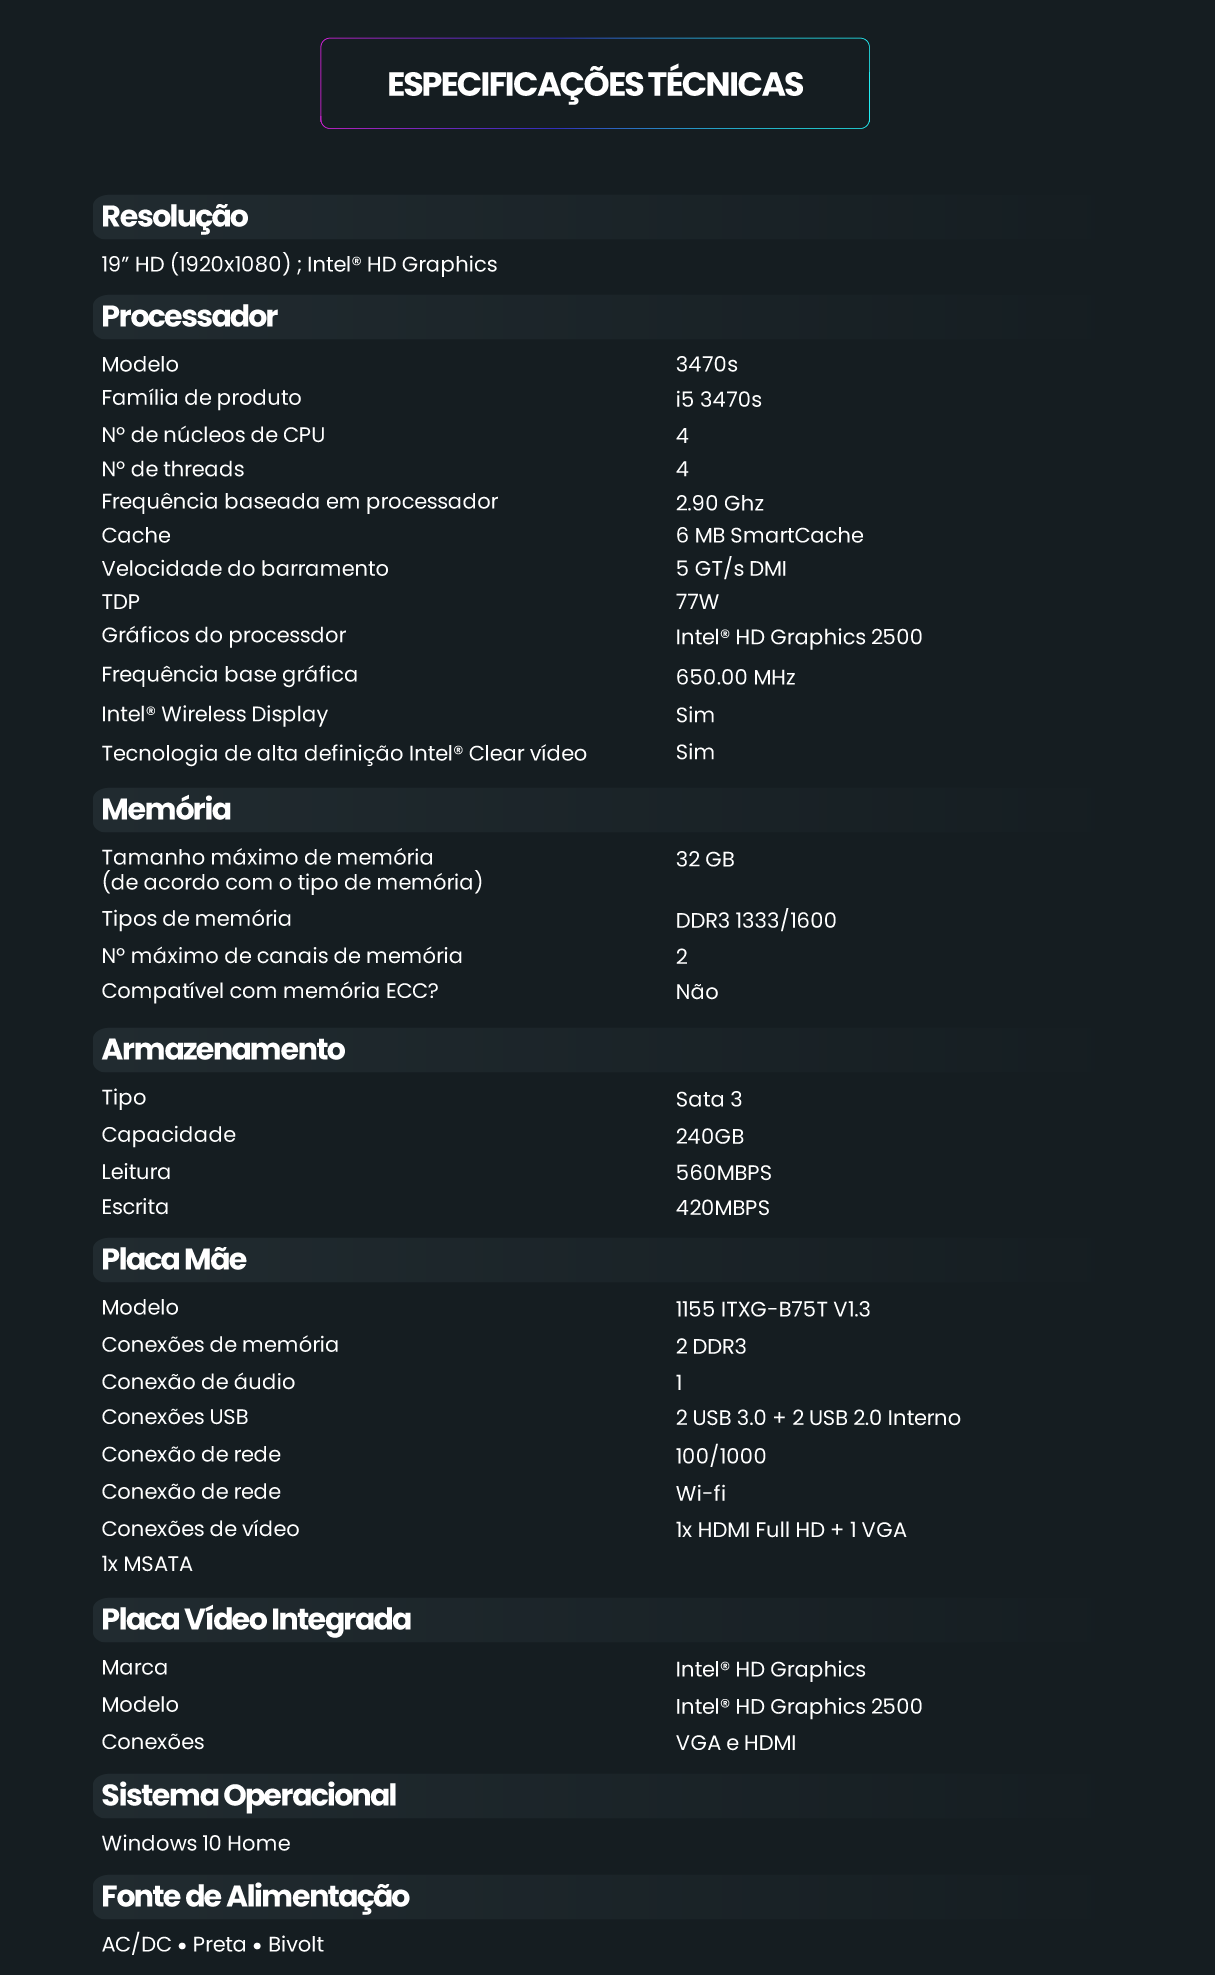Select the 1155 ITXG-B75T V1.3 model text
Image resolution: width=1215 pixels, height=1975 pixels.
tap(773, 1309)
